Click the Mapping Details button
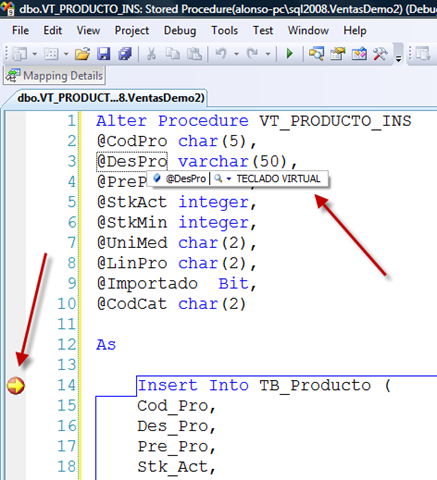Viewport: 437px width, 480px height. click(x=55, y=76)
